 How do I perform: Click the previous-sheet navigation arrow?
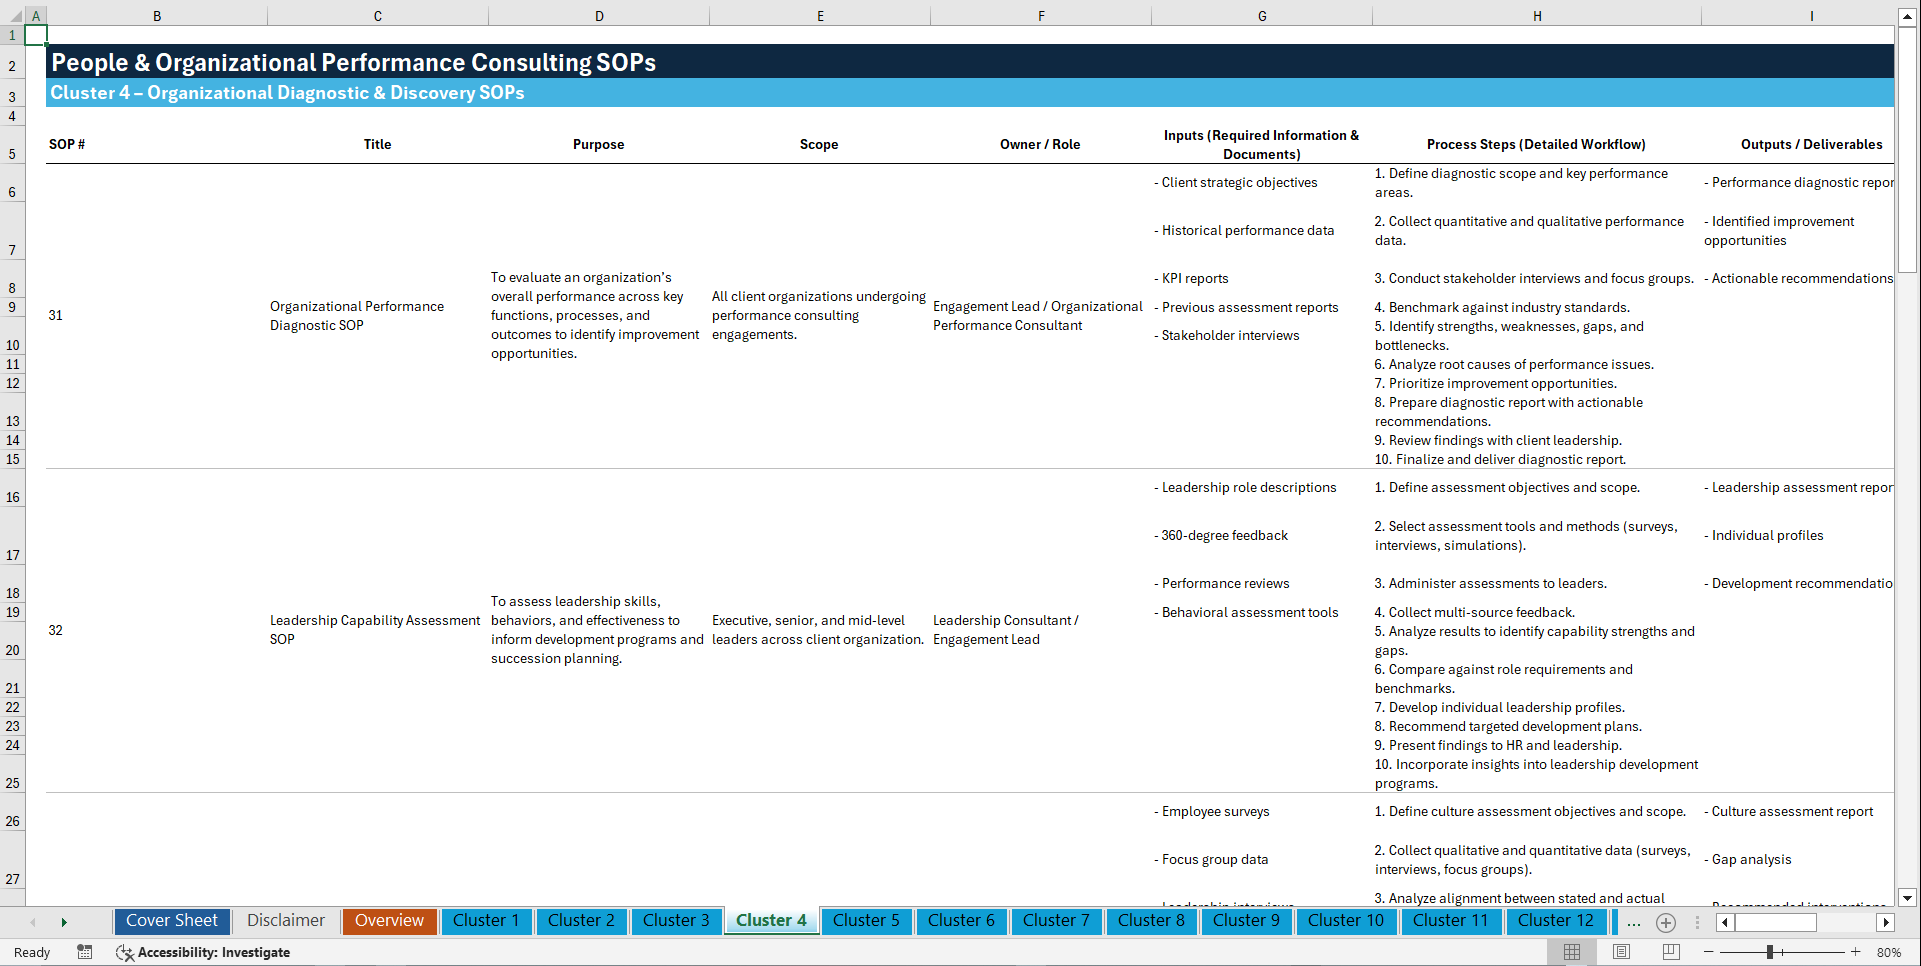tap(33, 922)
